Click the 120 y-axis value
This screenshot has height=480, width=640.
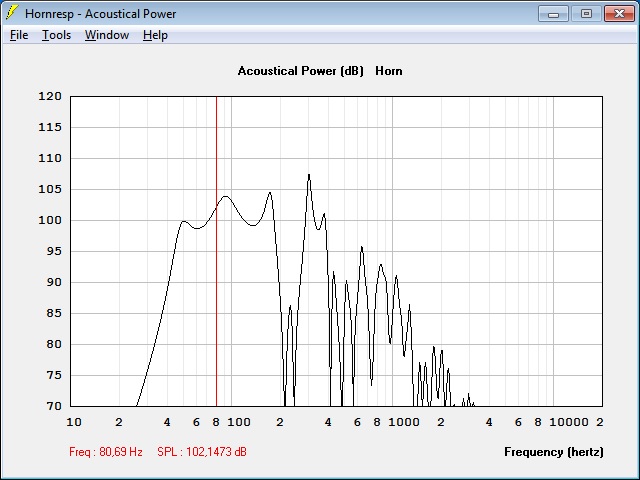50,96
